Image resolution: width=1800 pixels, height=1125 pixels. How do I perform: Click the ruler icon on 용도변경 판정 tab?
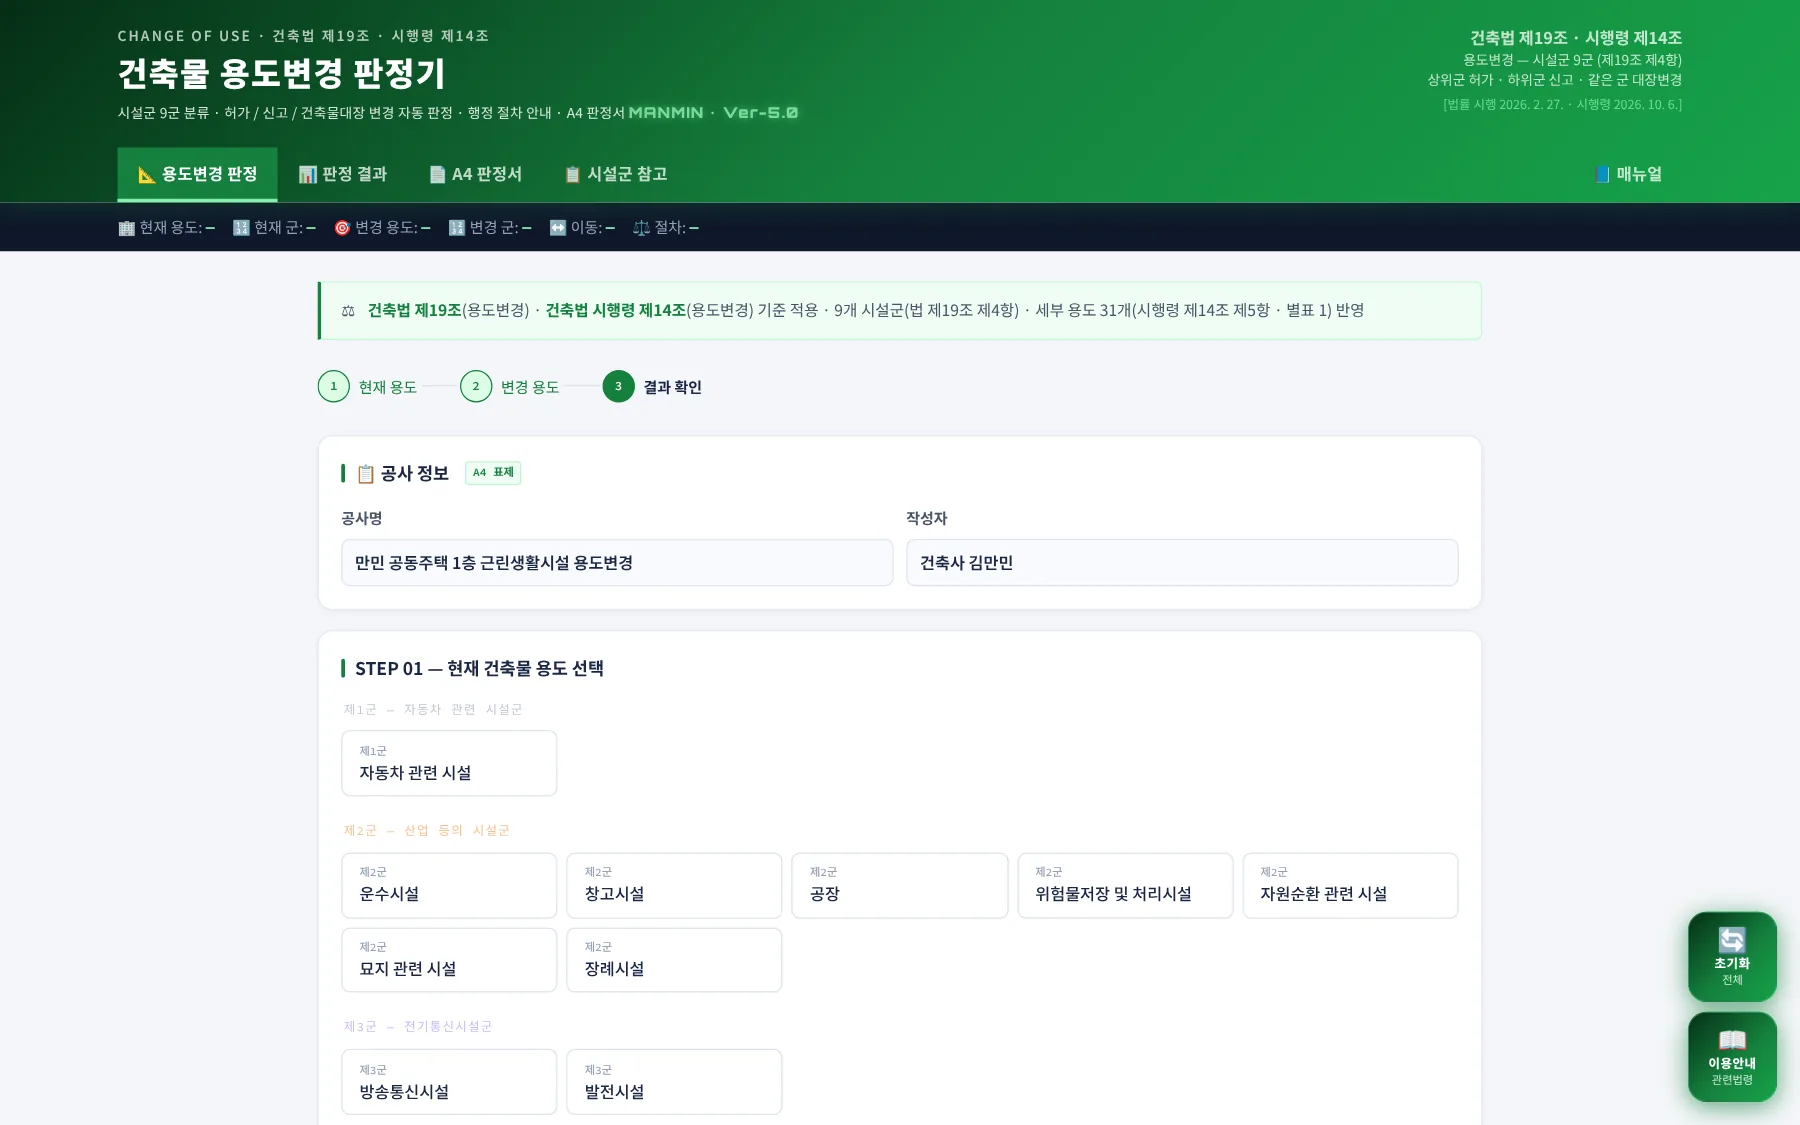coord(147,175)
